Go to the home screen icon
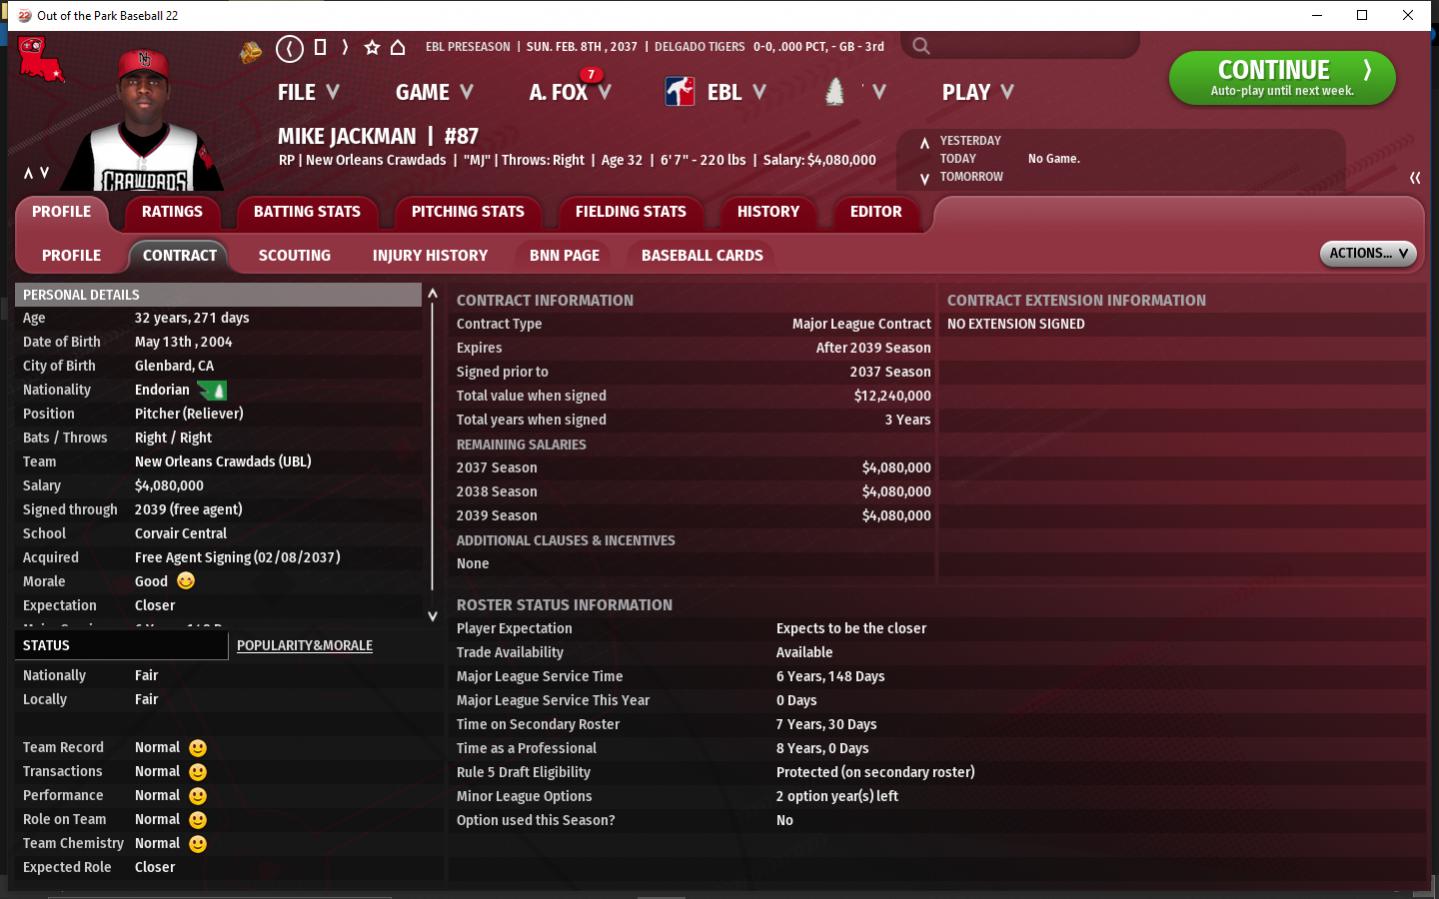The height and width of the screenshot is (899, 1439). coord(398,47)
